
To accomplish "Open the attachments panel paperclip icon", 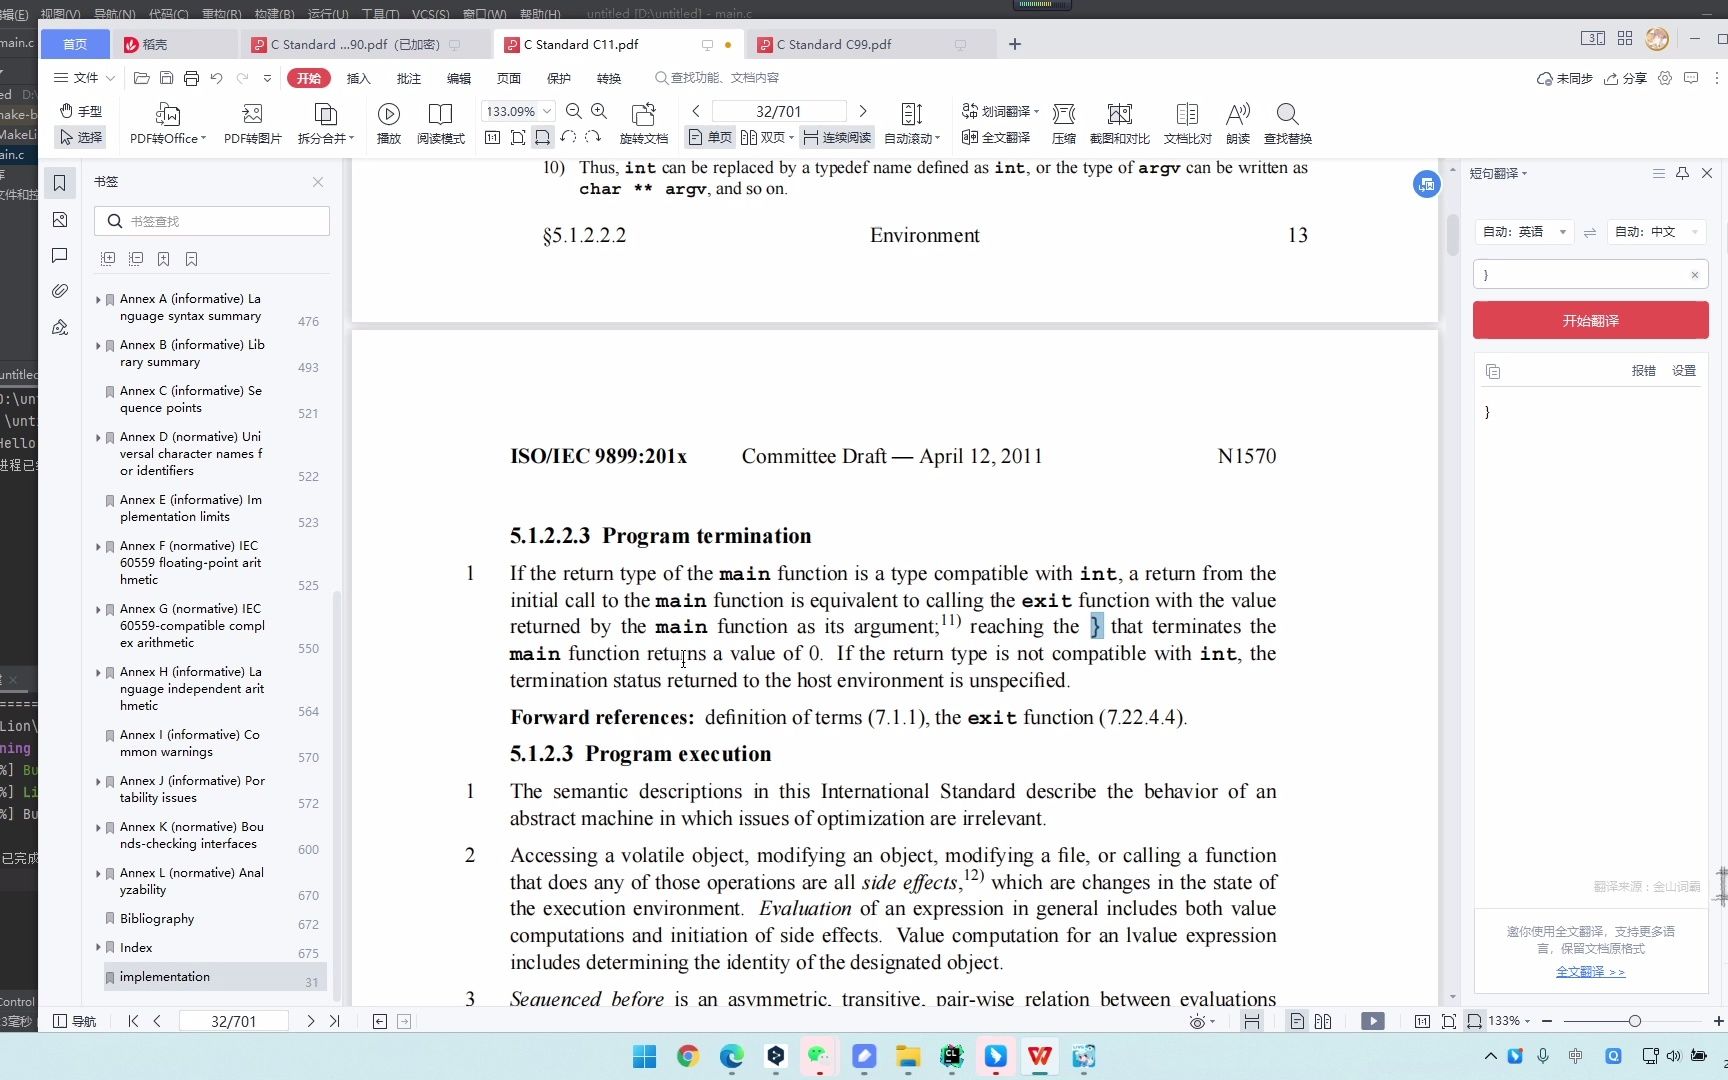I will click(60, 291).
